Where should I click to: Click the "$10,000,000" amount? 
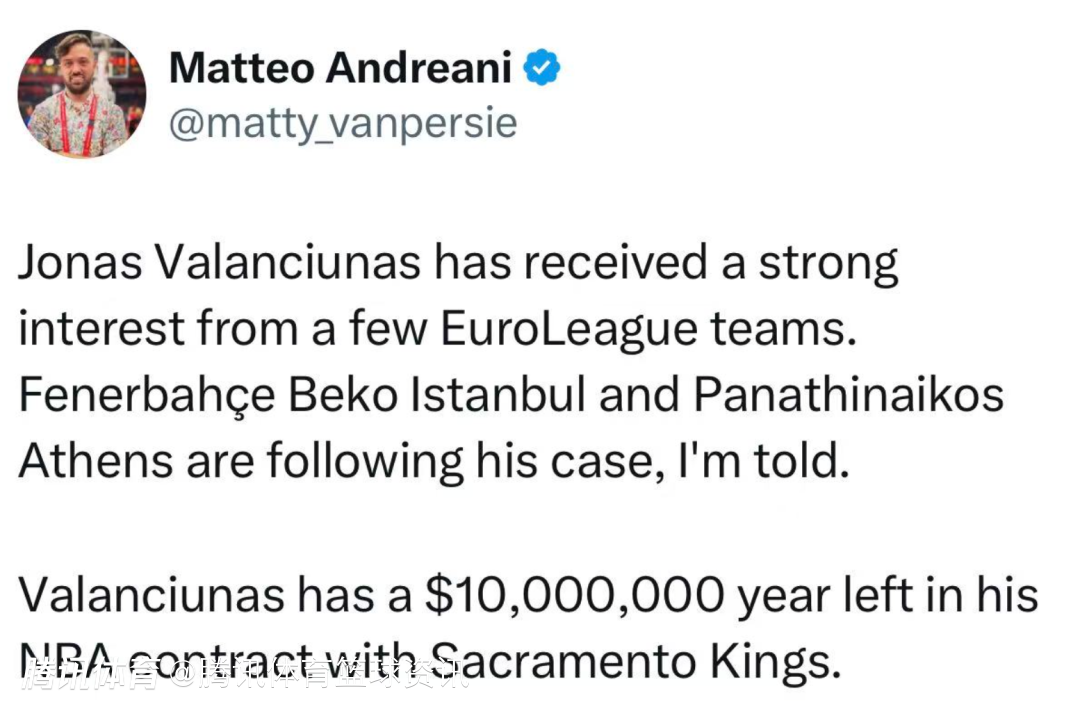(x=574, y=595)
